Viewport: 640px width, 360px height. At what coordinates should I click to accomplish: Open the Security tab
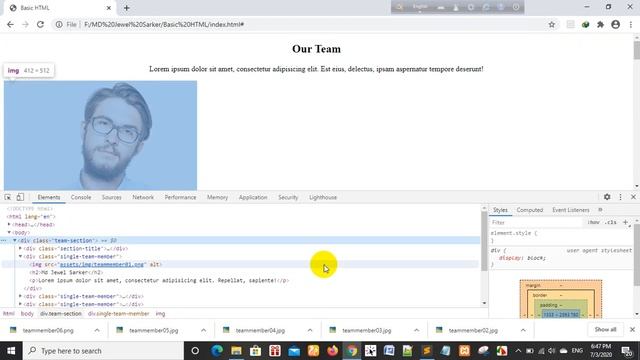pyautogui.click(x=288, y=197)
